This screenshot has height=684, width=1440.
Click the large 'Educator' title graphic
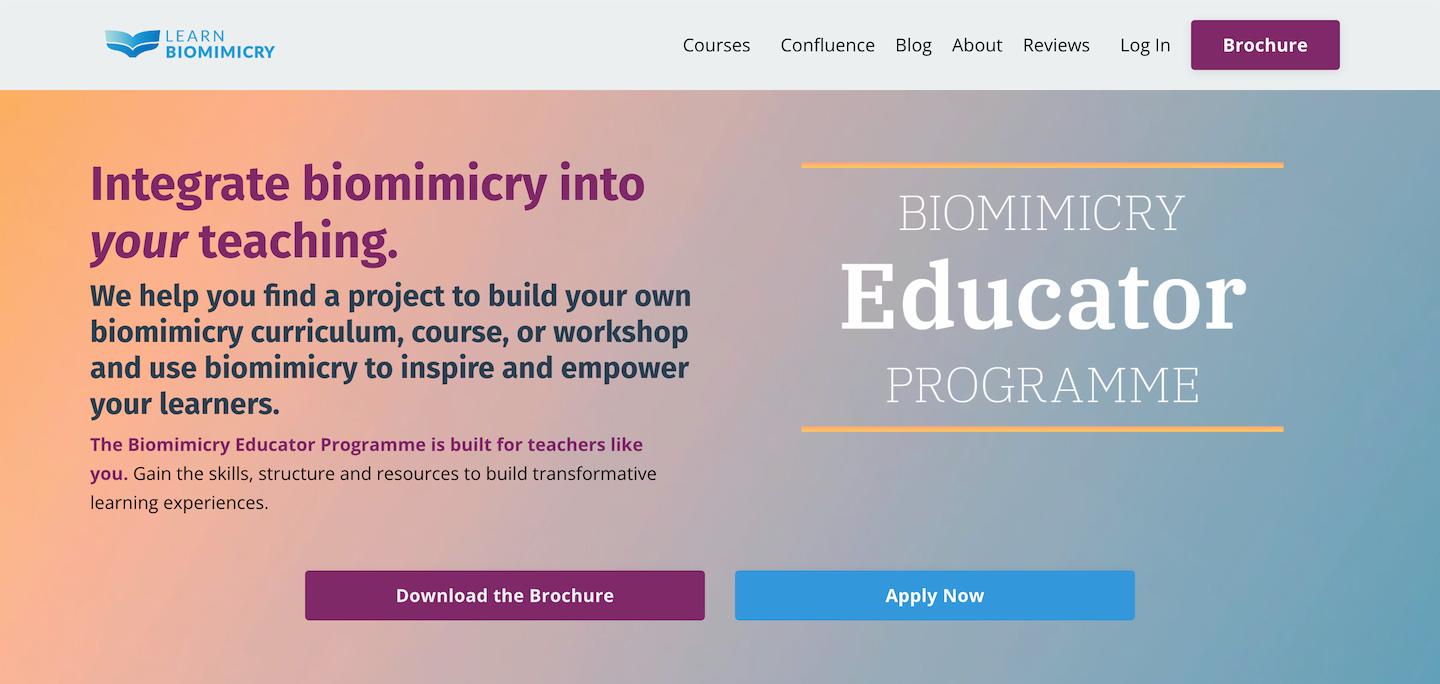coord(1042,297)
